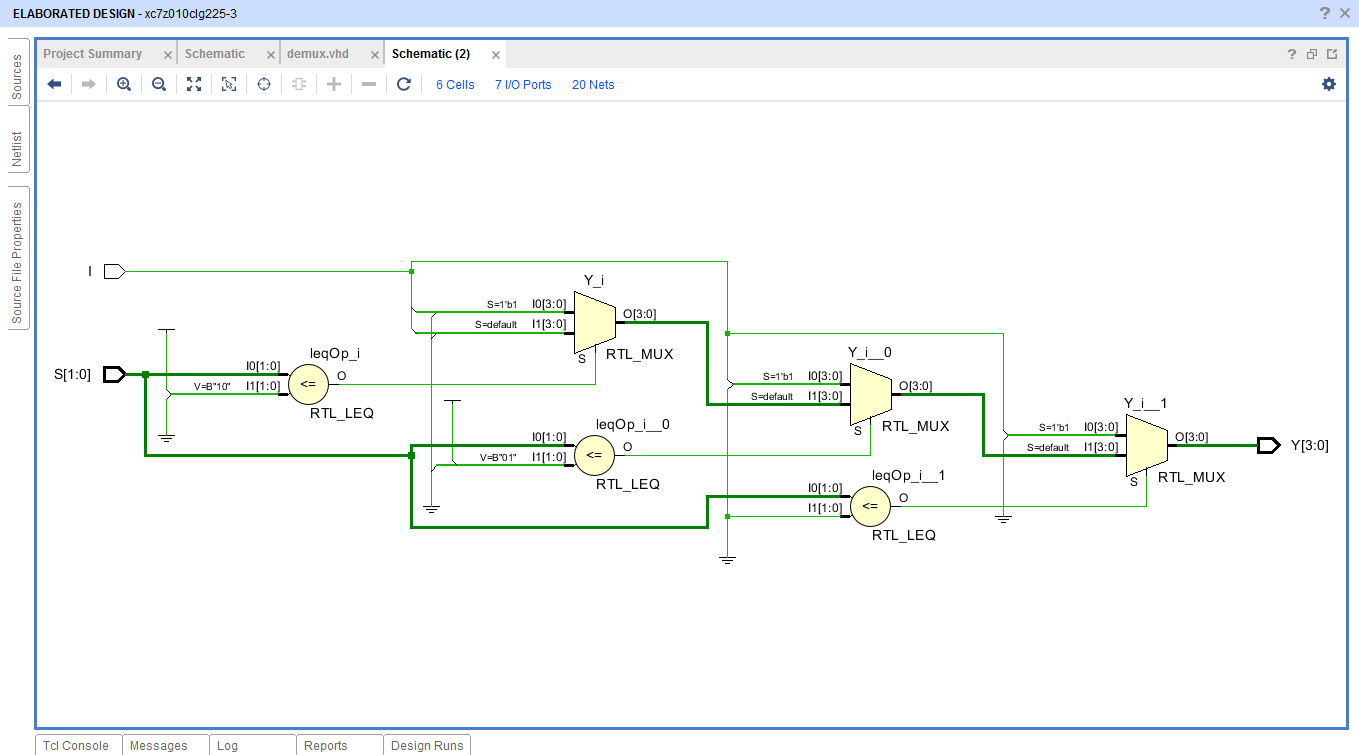Screen dimensions: 1359x755
Task: Click the crosshair select icon in toolbar
Action: click(264, 85)
